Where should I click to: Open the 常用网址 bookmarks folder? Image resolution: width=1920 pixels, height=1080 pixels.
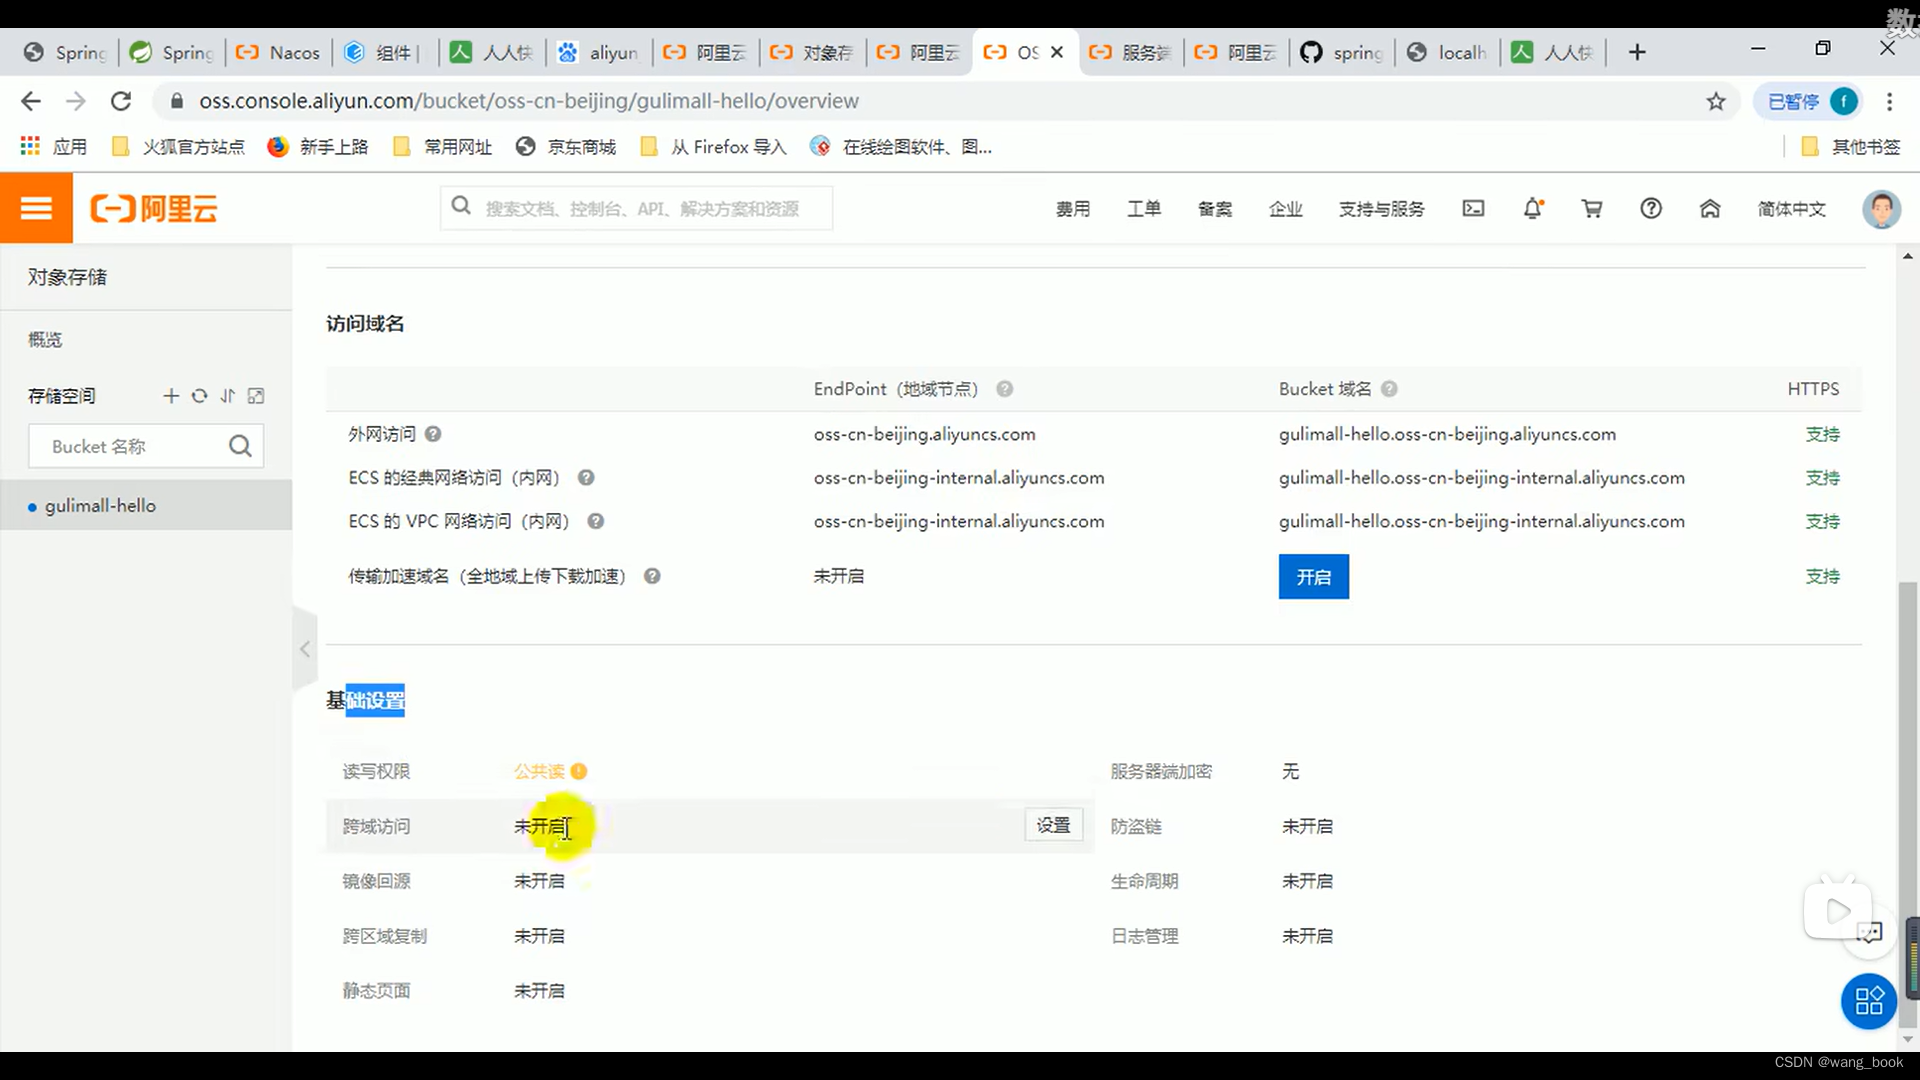442,147
